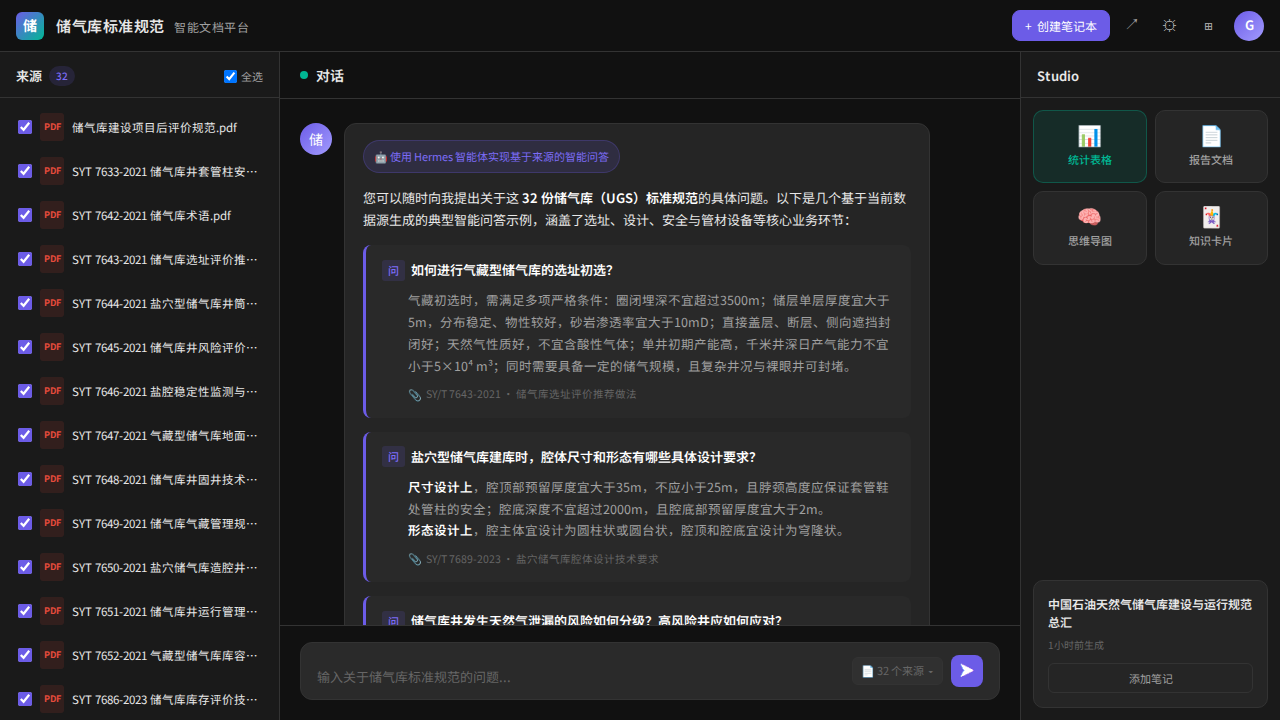Uncheck SYT 7642-2021 储气库术语 checkbox

point(25,215)
